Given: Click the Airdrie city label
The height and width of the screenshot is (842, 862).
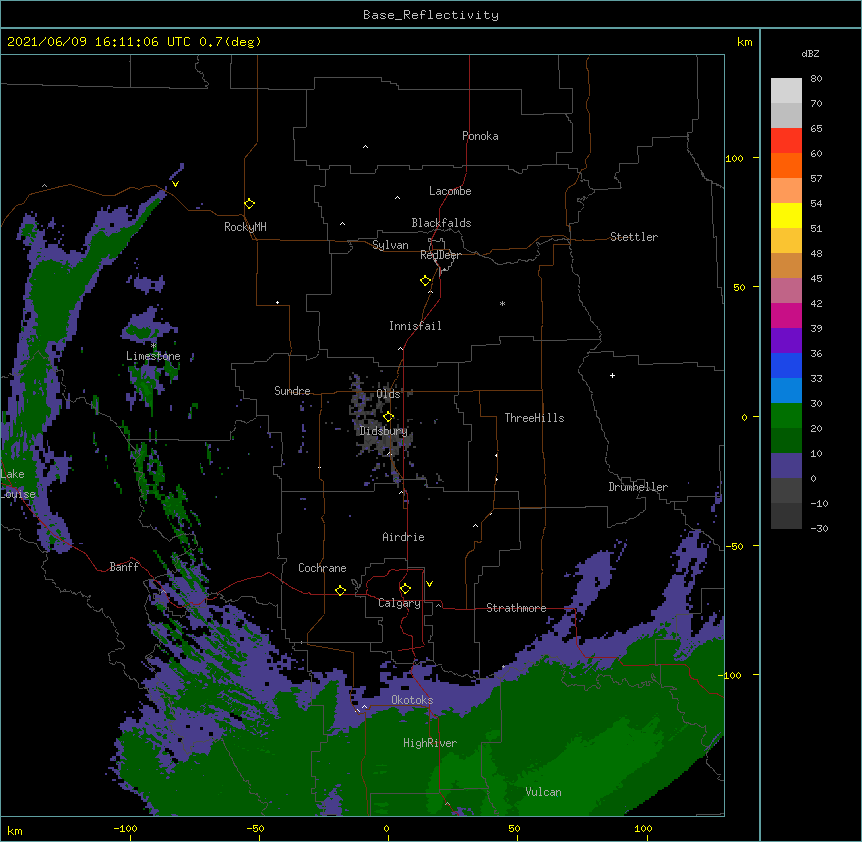Looking at the screenshot, I should point(403,537).
